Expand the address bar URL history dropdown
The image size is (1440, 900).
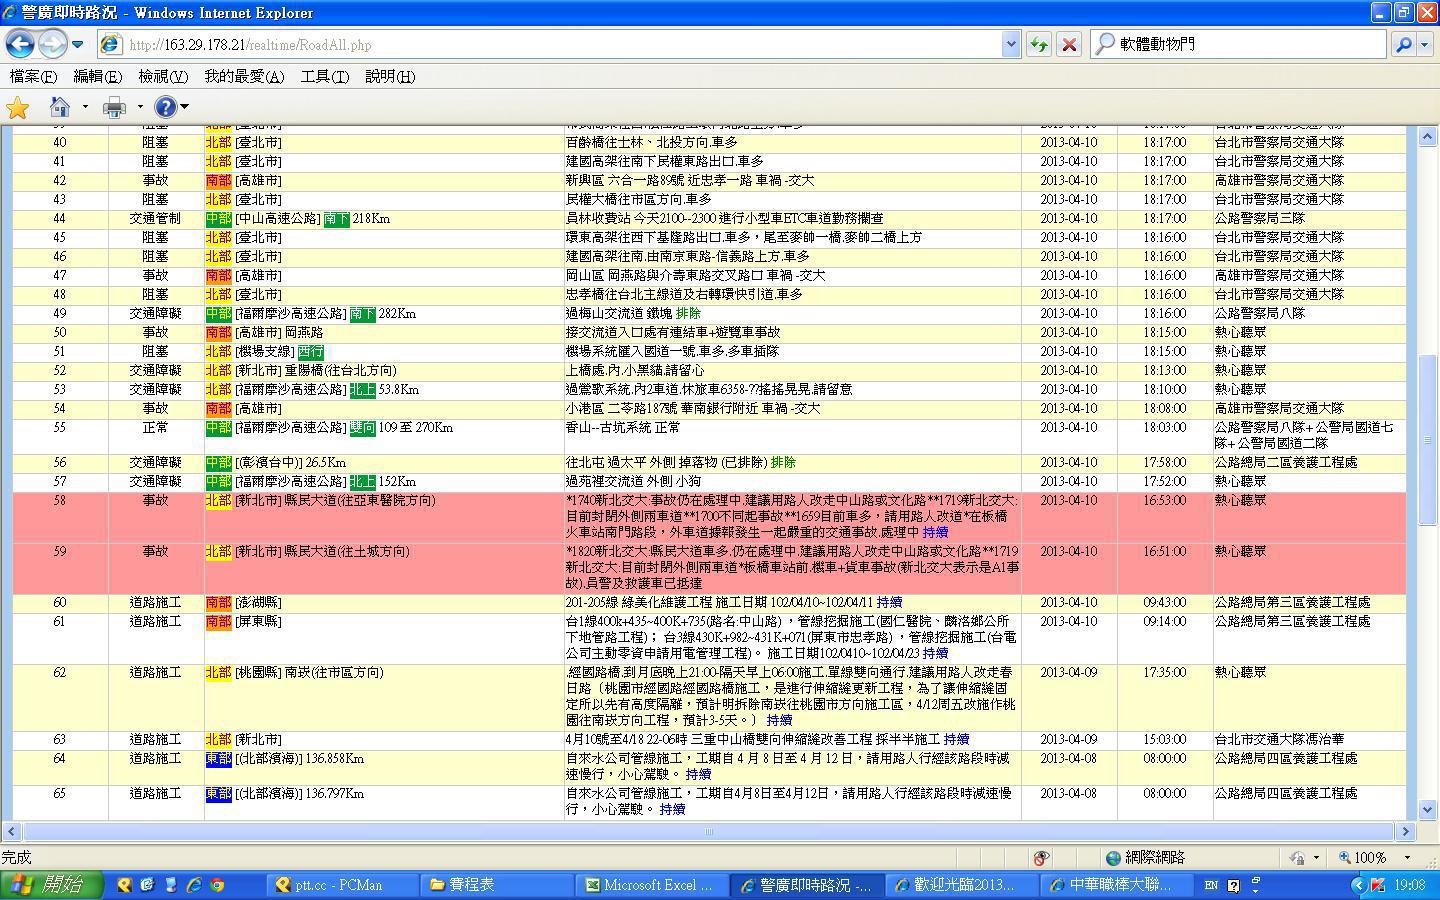(x=1010, y=44)
